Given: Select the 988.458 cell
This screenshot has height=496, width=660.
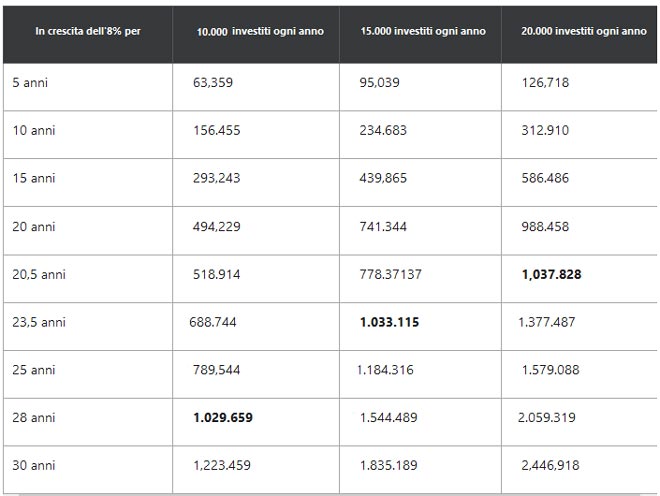Looking at the screenshot, I should [x=545, y=226].
